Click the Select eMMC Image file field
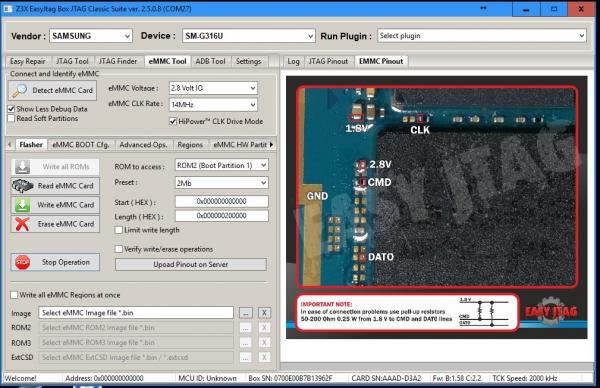The width and height of the screenshot is (600, 388). pos(136,313)
